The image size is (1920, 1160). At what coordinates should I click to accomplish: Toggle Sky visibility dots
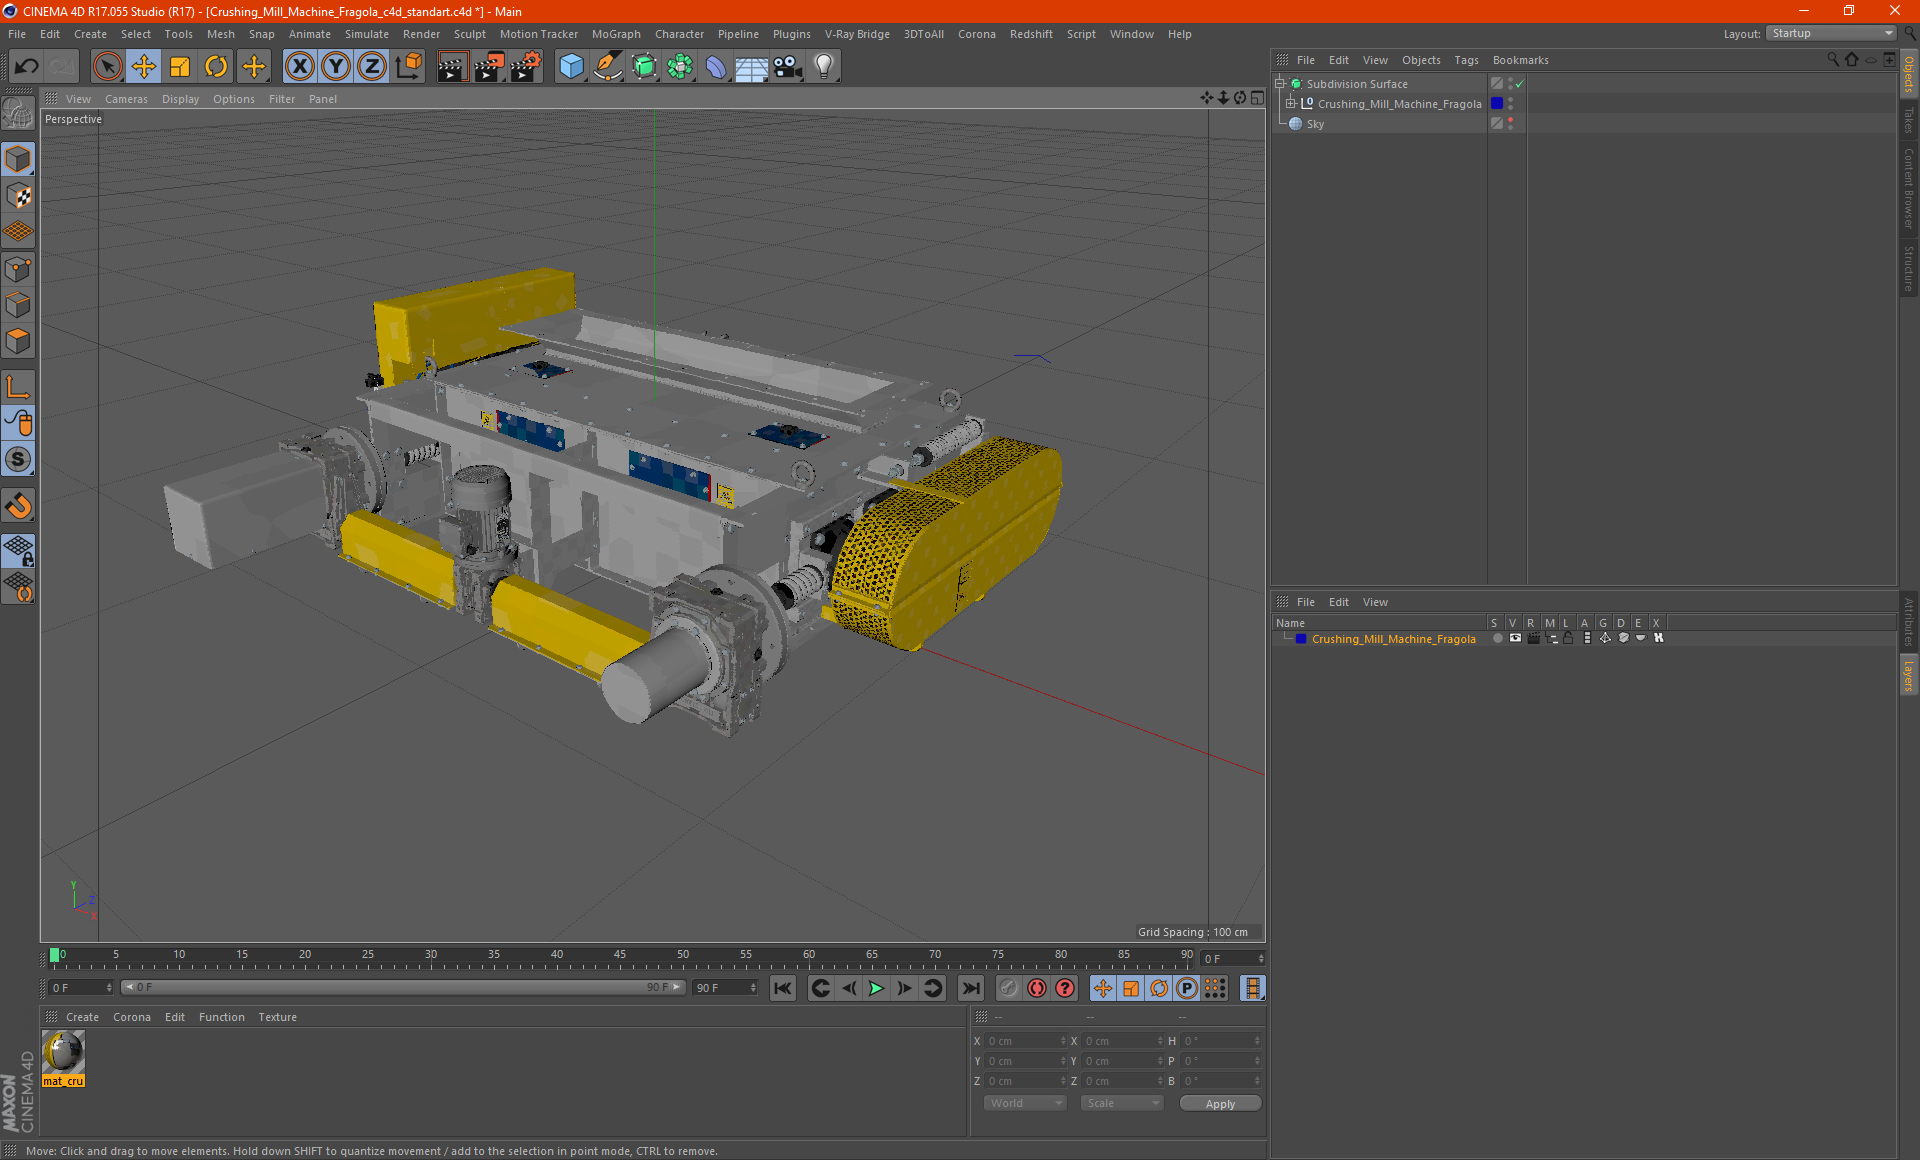1511,124
